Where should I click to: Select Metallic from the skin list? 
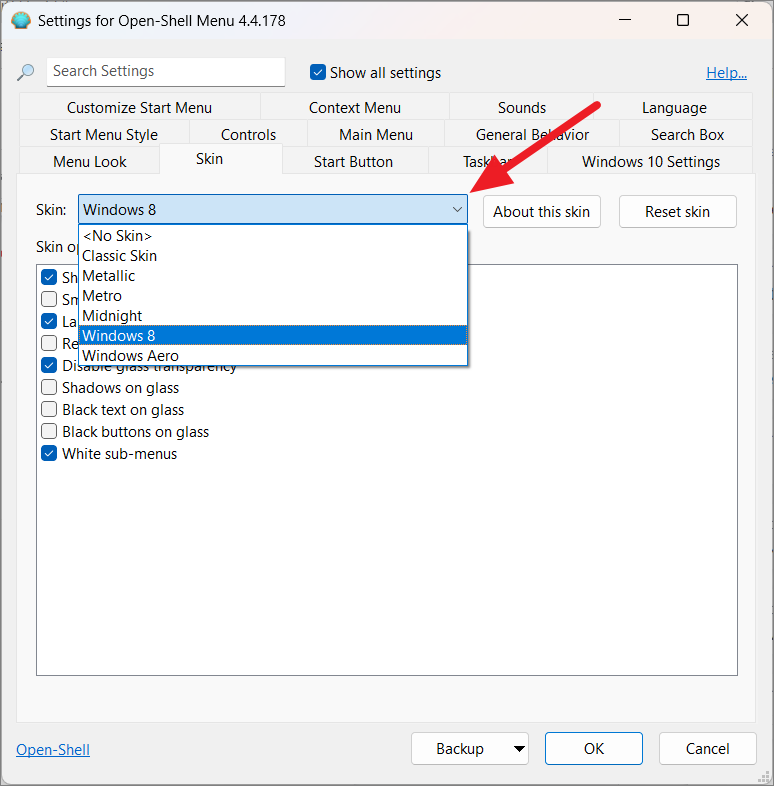point(108,276)
